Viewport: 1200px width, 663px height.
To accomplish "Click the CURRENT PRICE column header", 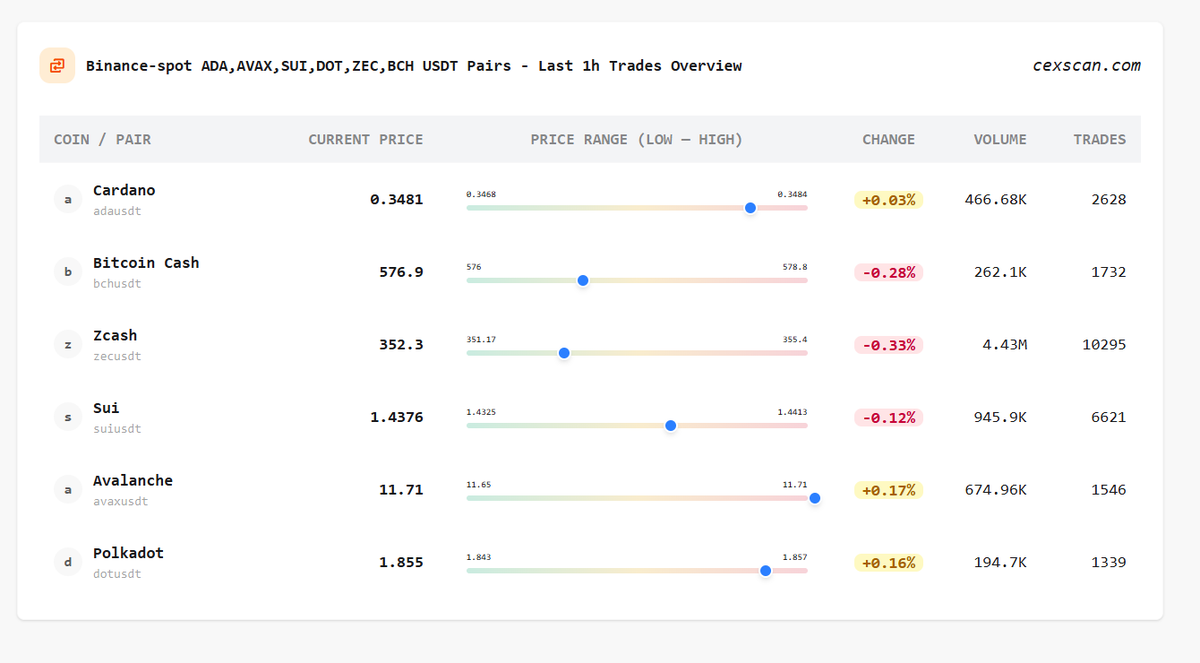I will tap(365, 139).
